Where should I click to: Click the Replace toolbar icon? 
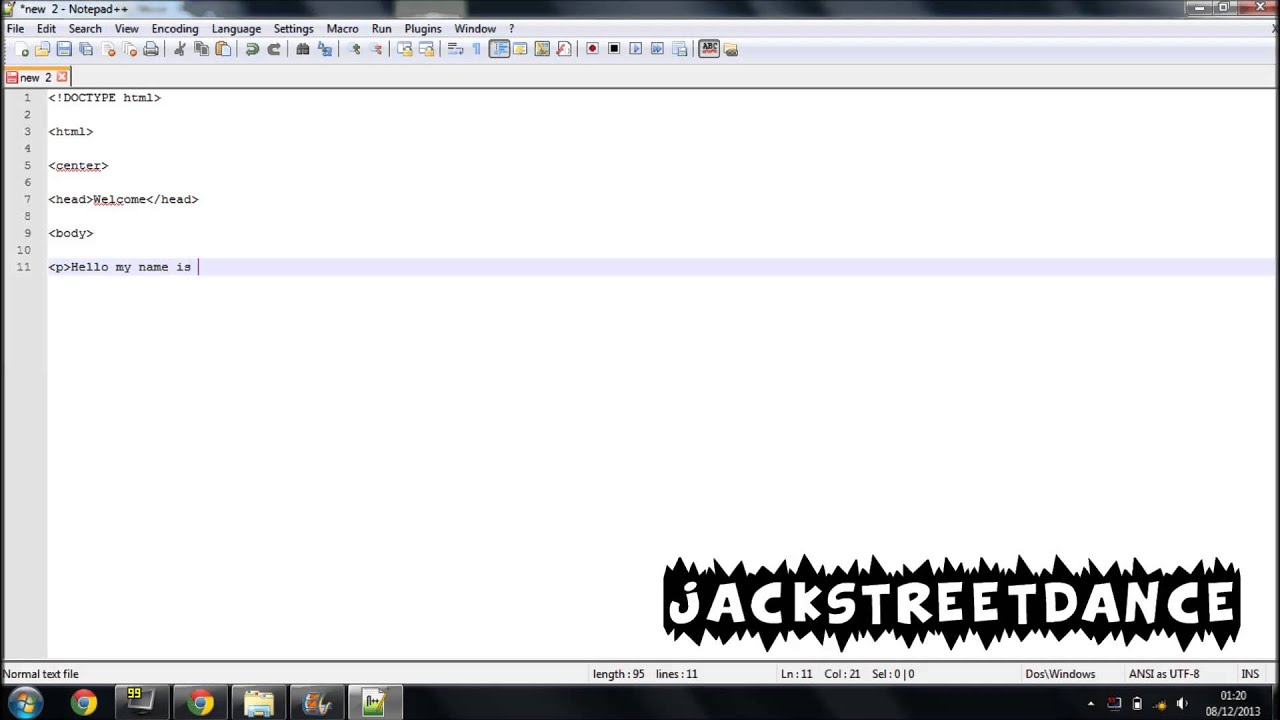325,49
